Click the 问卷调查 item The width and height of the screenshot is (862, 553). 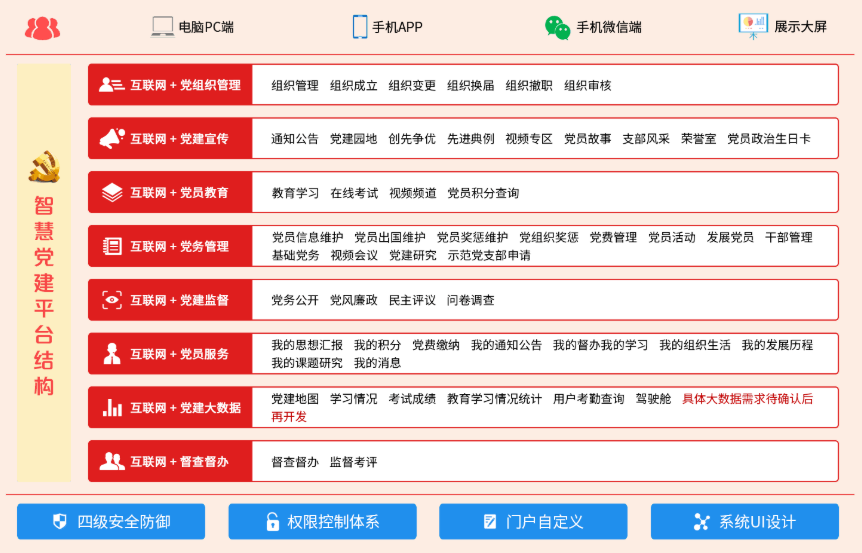pyautogui.click(x=471, y=300)
